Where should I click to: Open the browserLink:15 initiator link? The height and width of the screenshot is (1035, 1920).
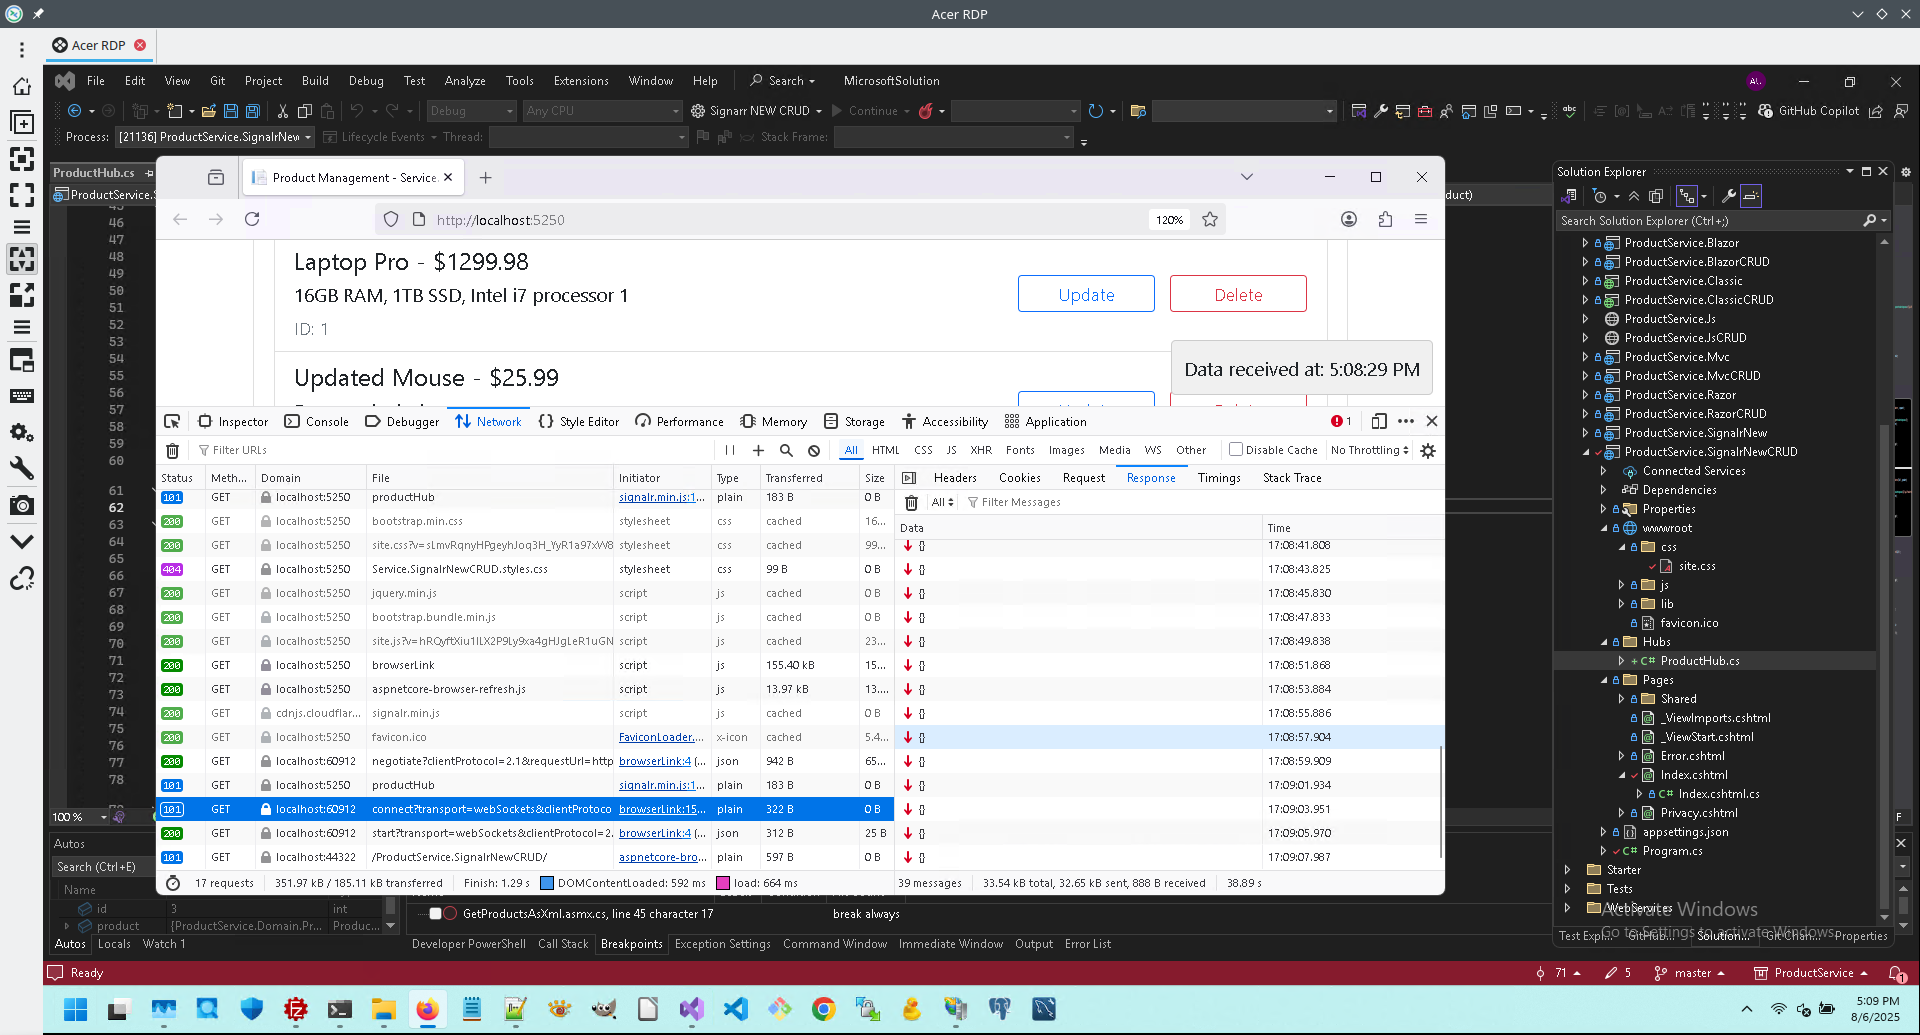click(662, 809)
